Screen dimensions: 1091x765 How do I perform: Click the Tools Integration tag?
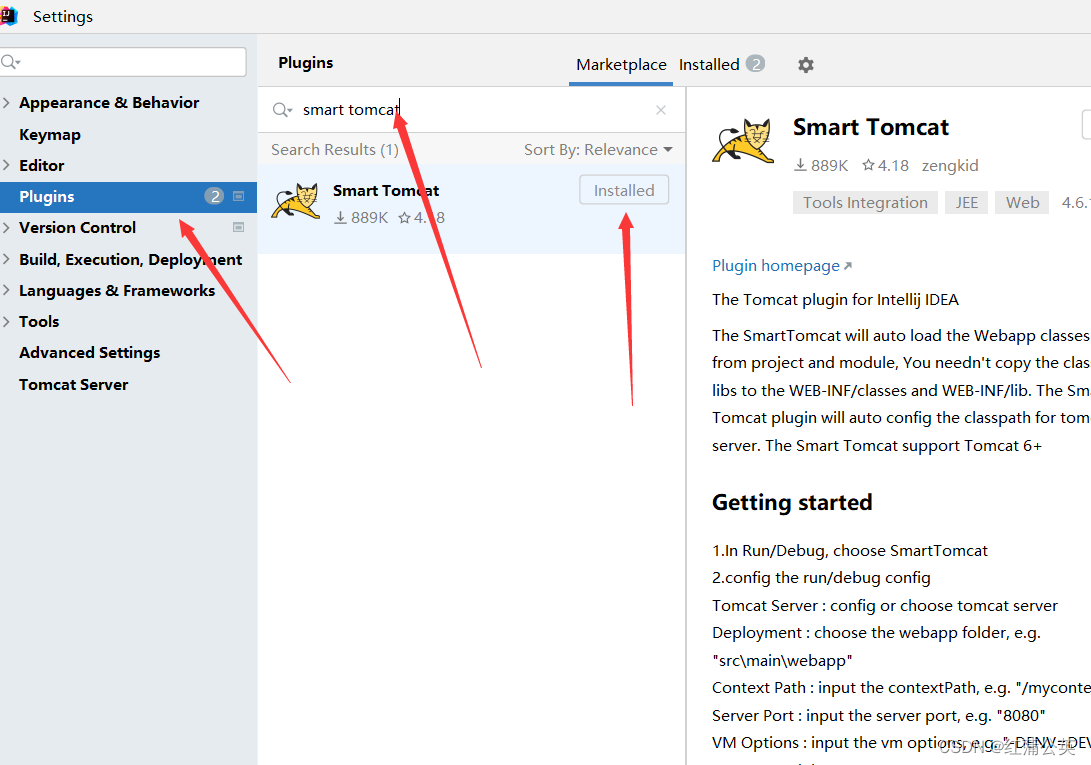click(x=865, y=203)
